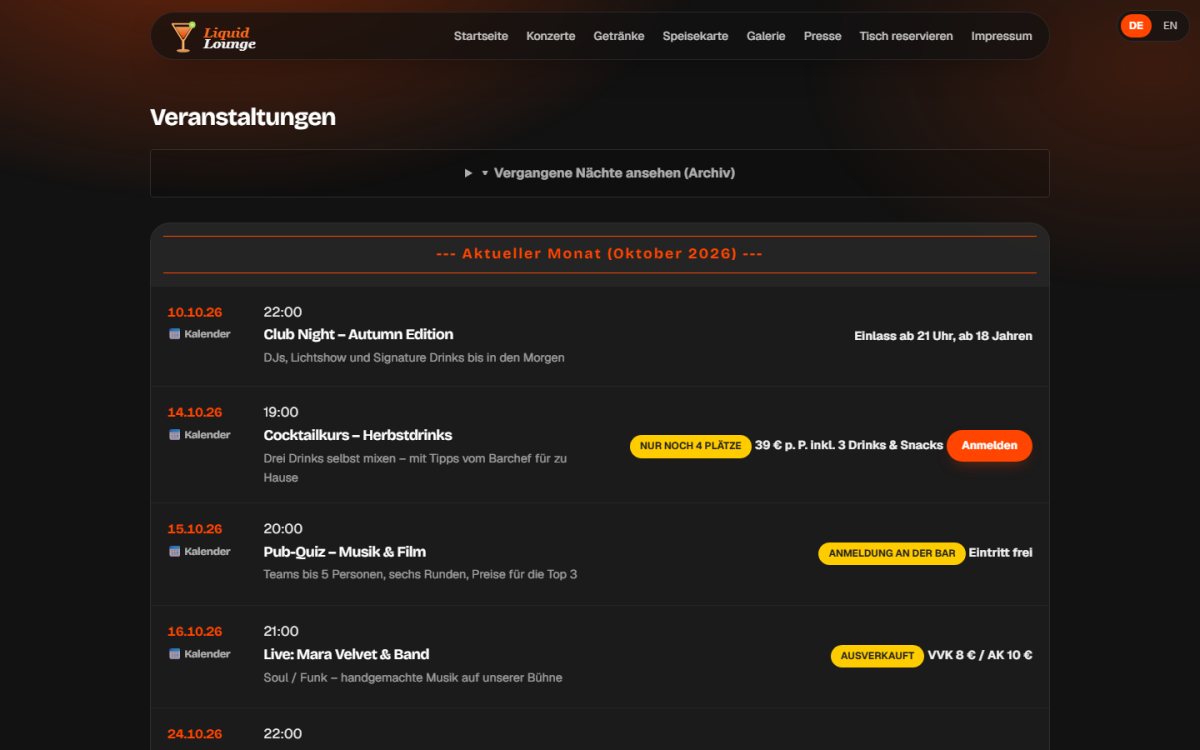Click the calendar icon for 14.10.26 Cocktailkurs
This screenshot has height=750, width=1200.
pos(174,435)
